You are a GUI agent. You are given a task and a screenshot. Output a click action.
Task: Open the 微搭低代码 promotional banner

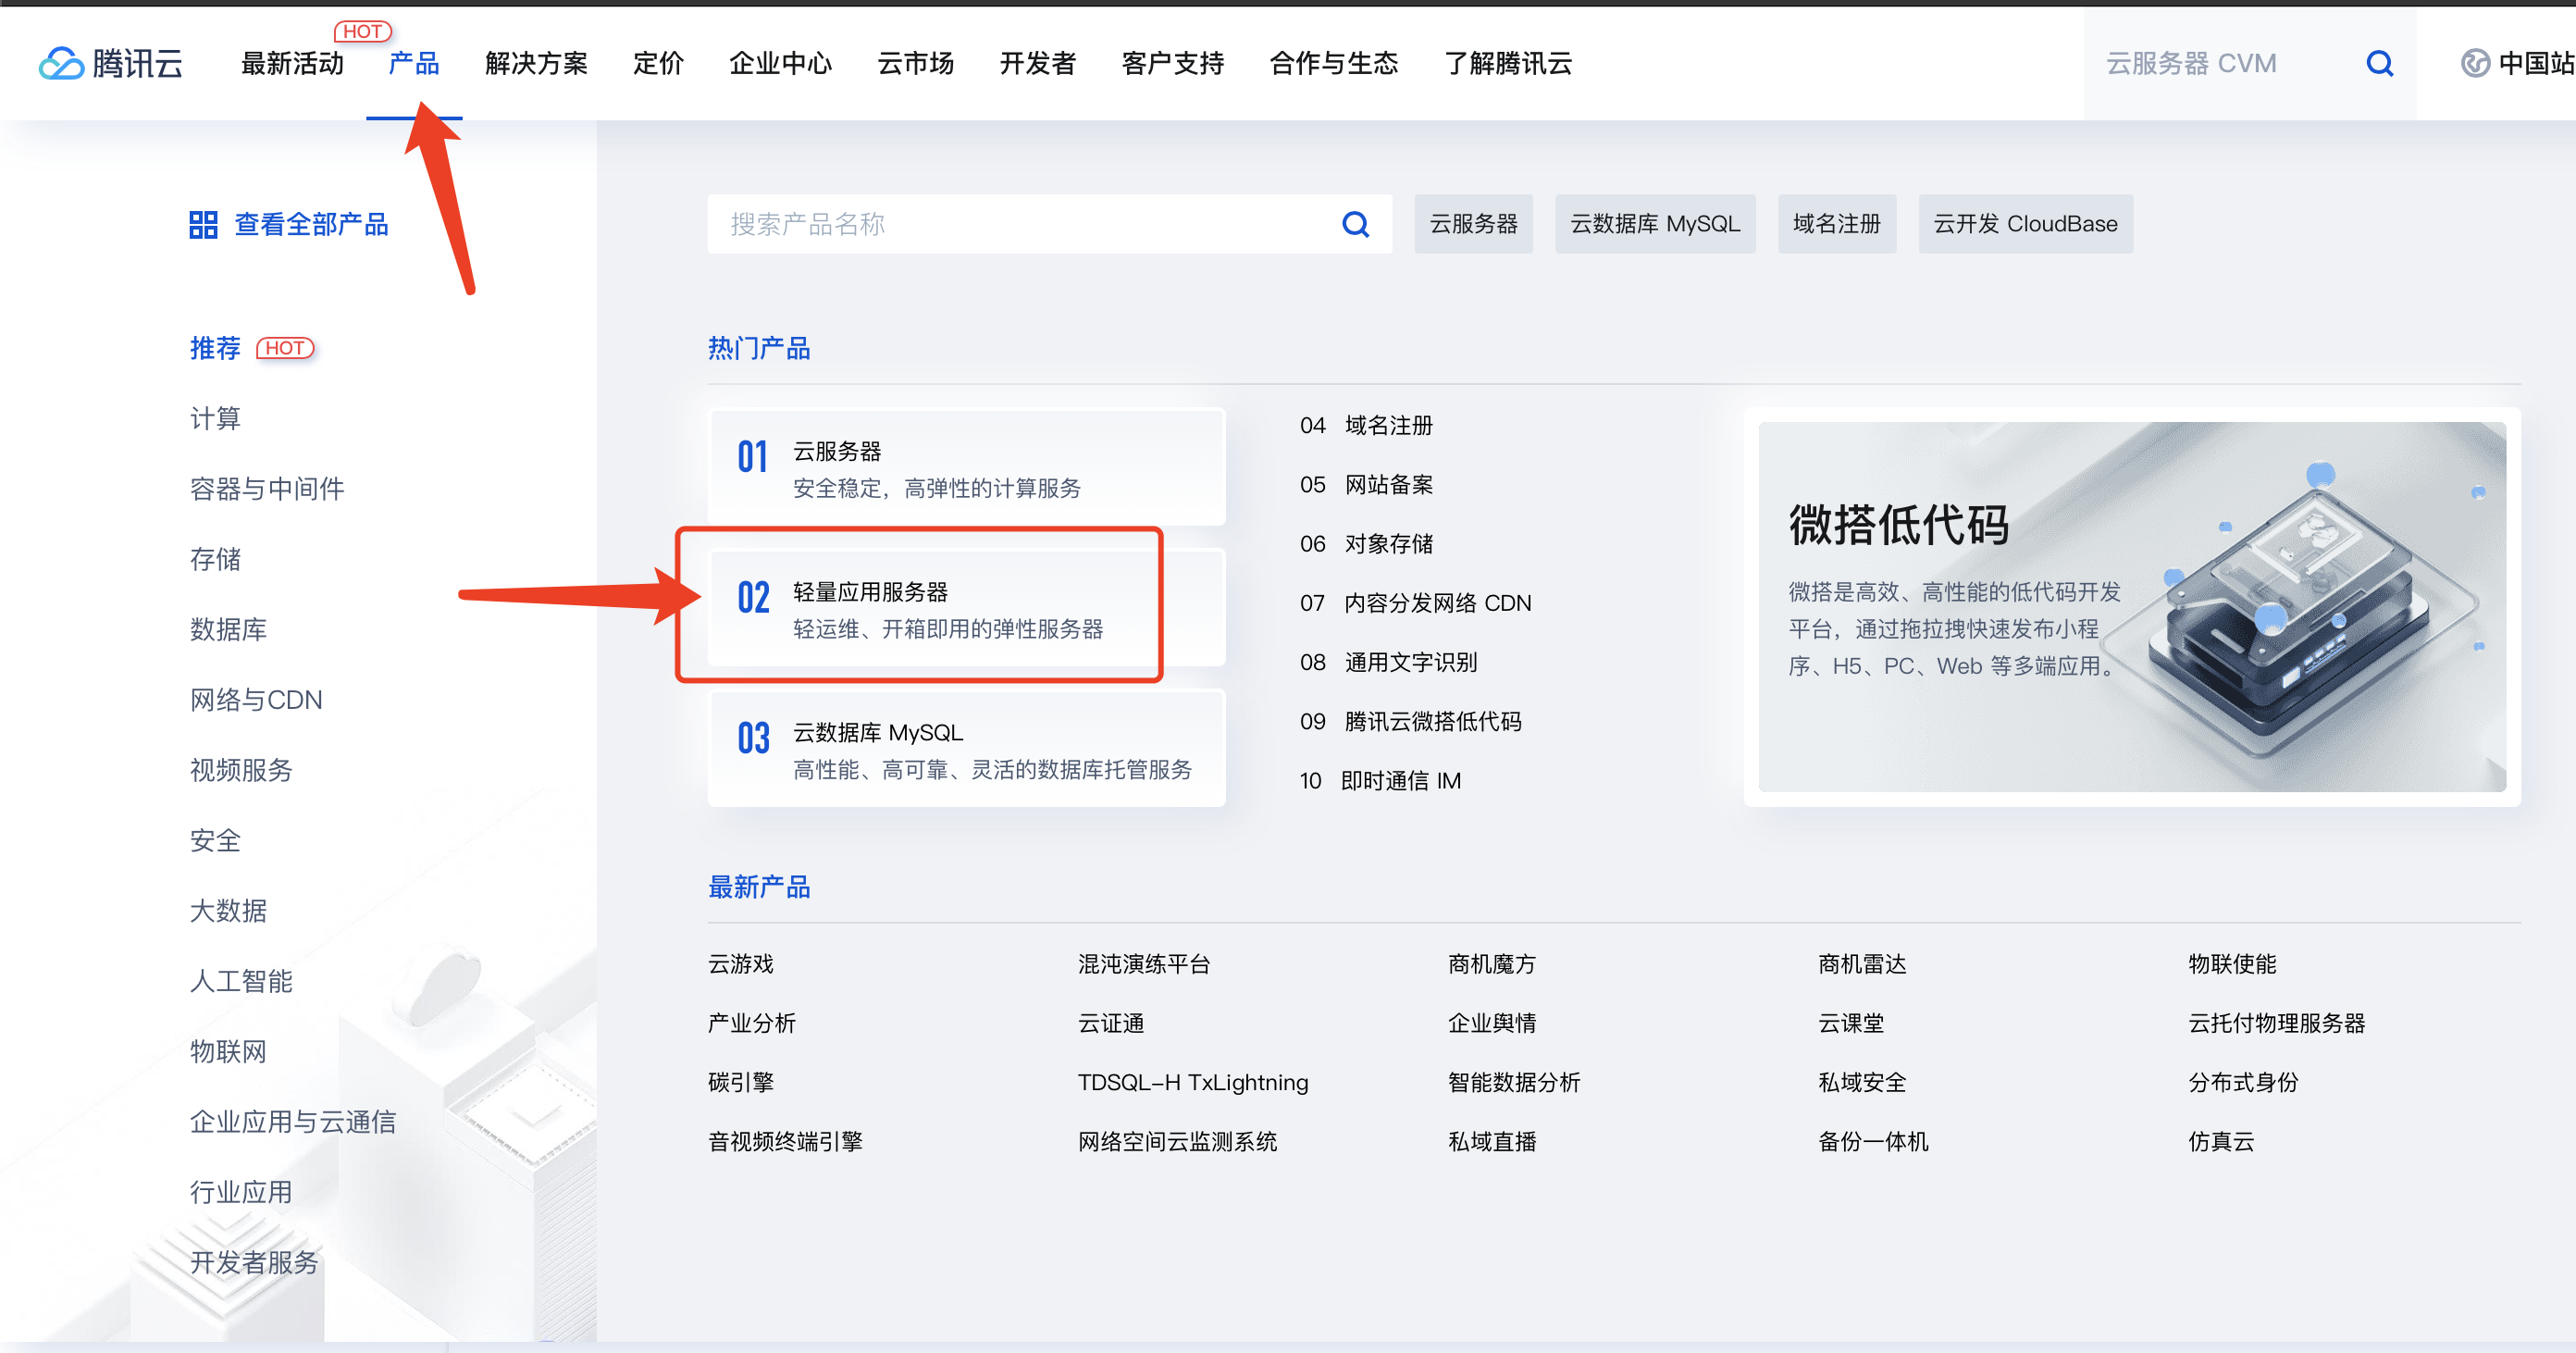point(2132,607)
